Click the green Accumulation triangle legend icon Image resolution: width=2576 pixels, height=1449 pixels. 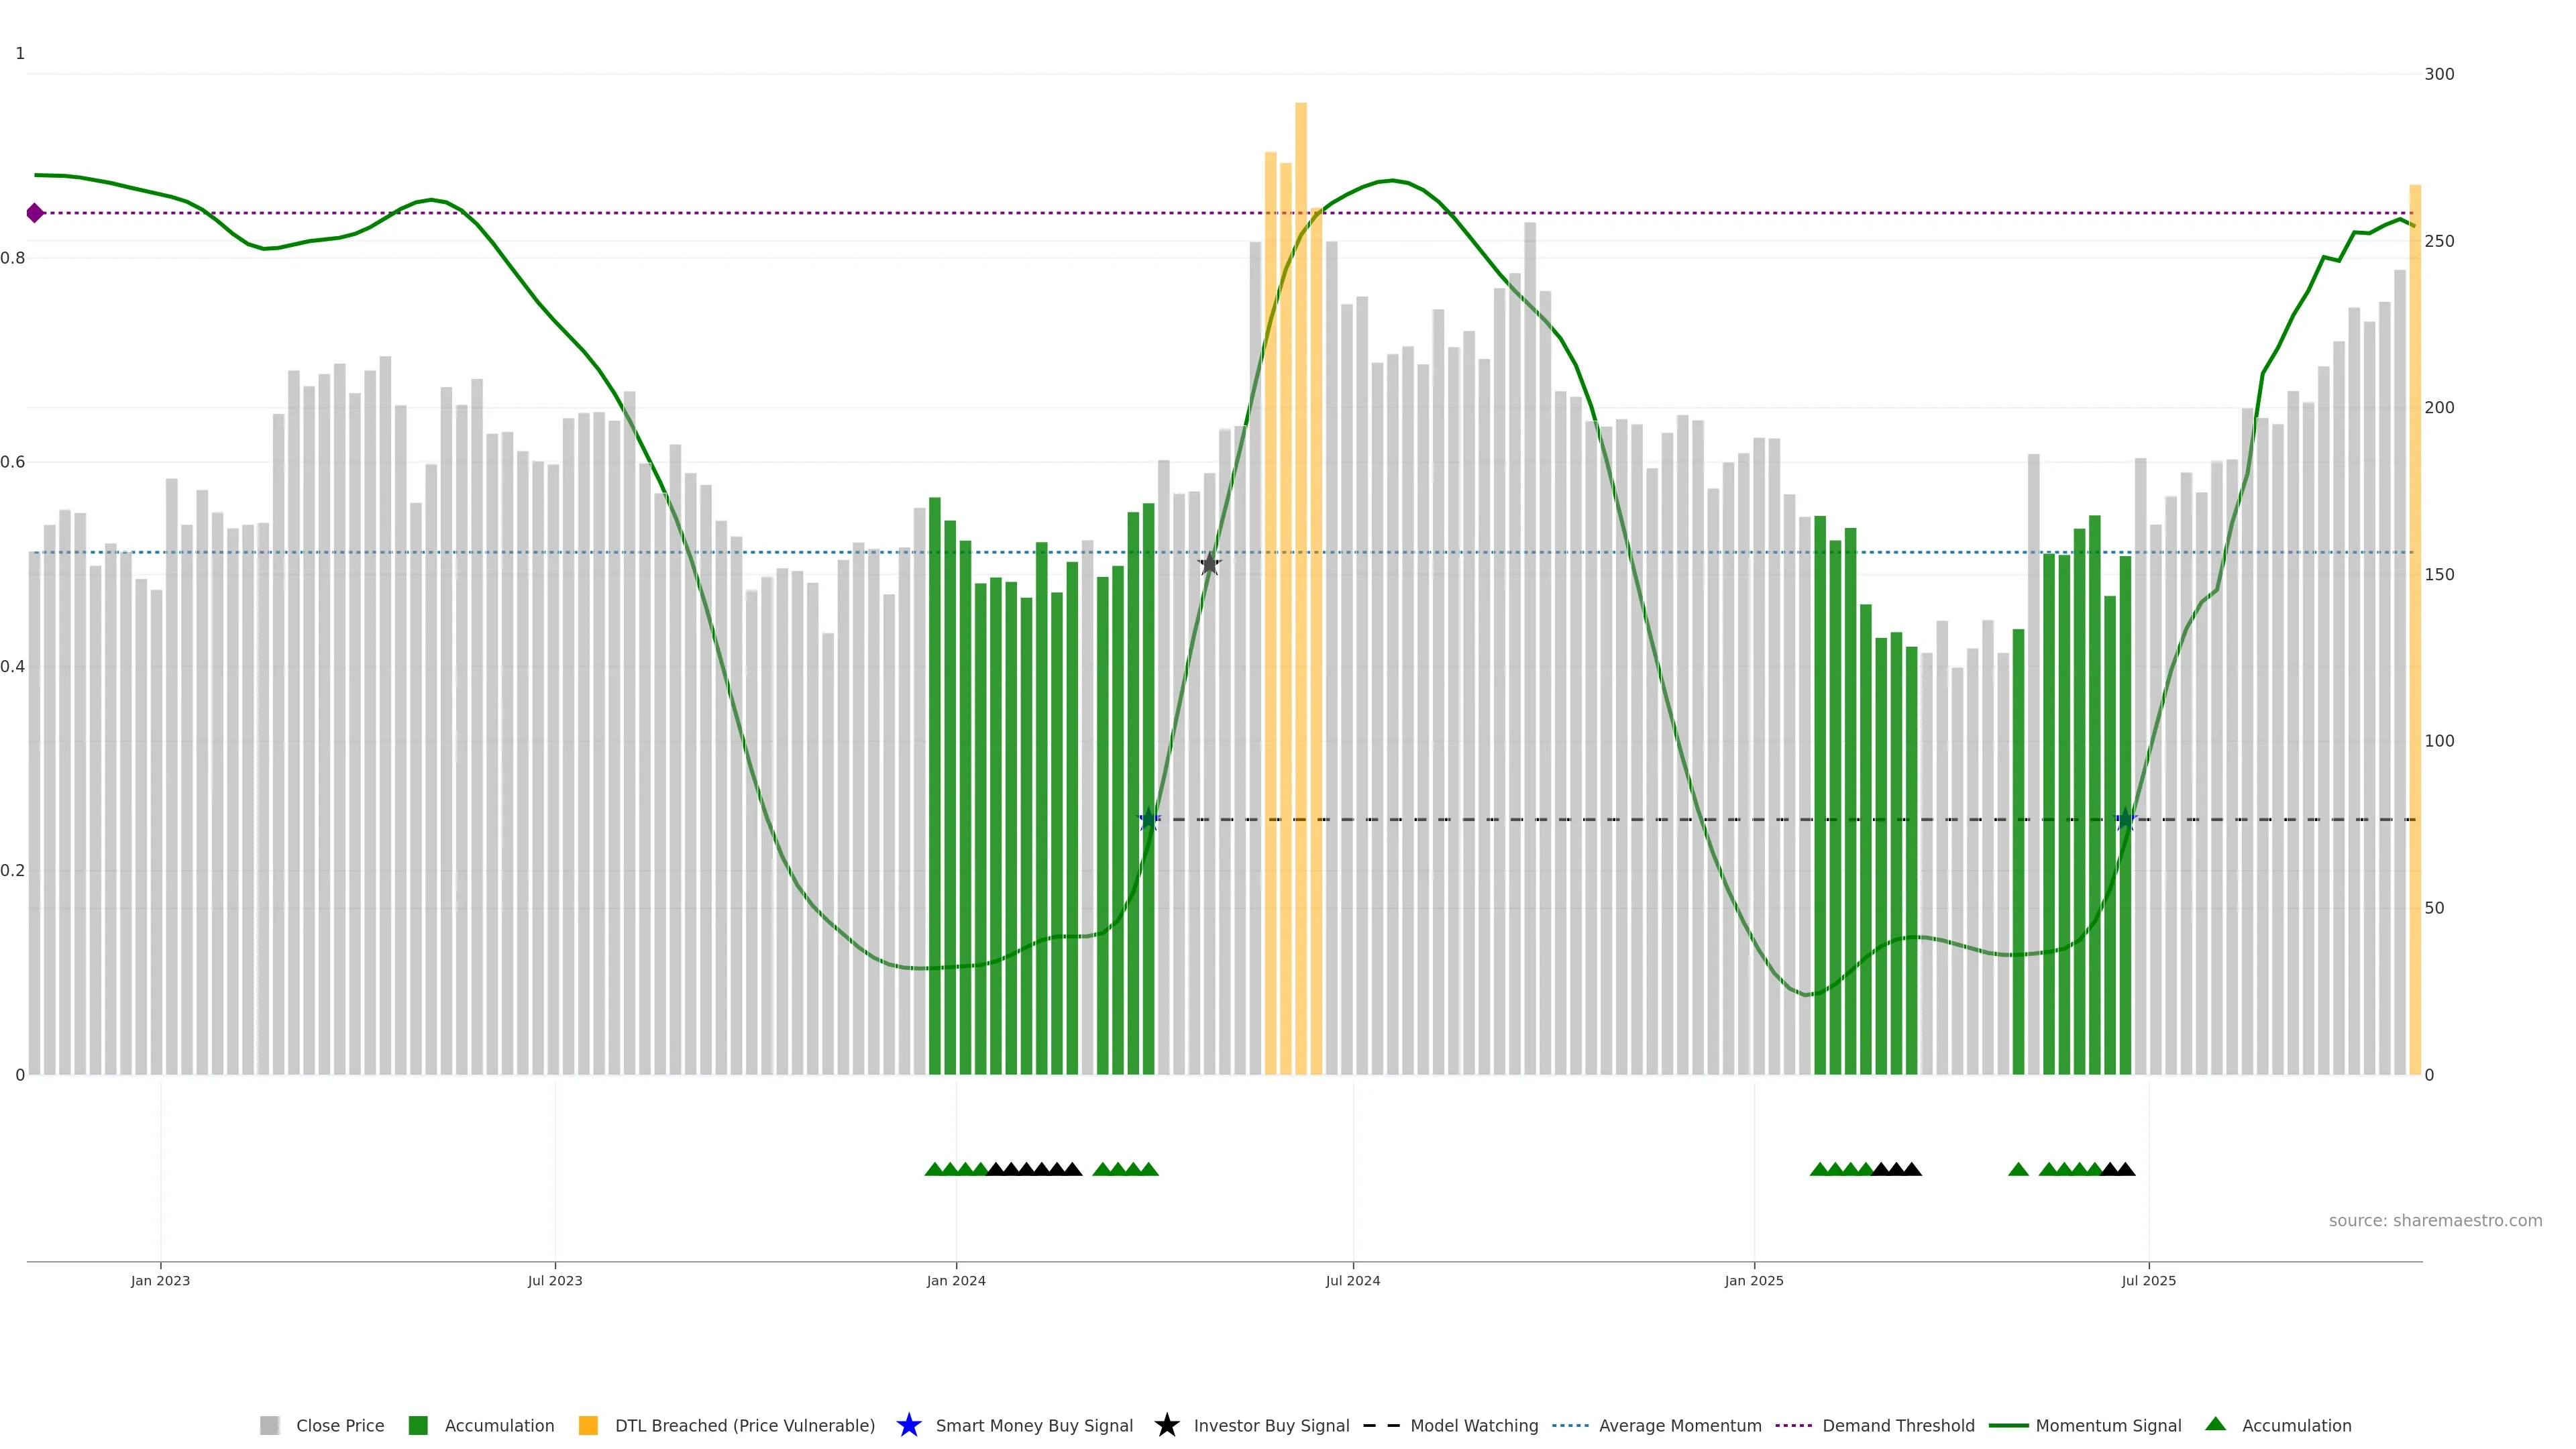point(2215,1424)
